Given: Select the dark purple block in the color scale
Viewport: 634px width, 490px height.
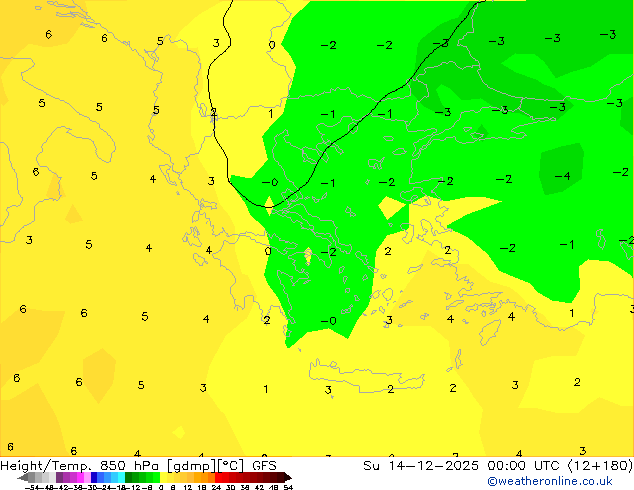Looking at the screenshot, I should point(59,477).
